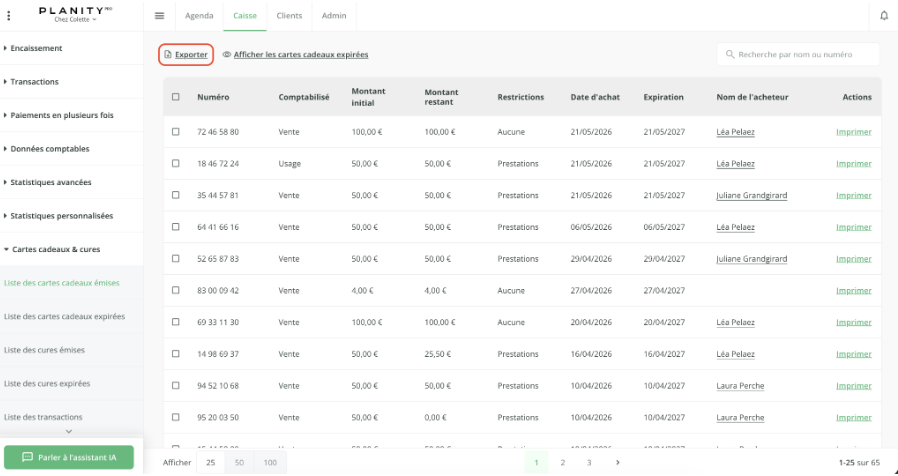898x476 pixels.
Task: Select all rows header checkbox
Action: pyautogui.click(x=176, y=97)
